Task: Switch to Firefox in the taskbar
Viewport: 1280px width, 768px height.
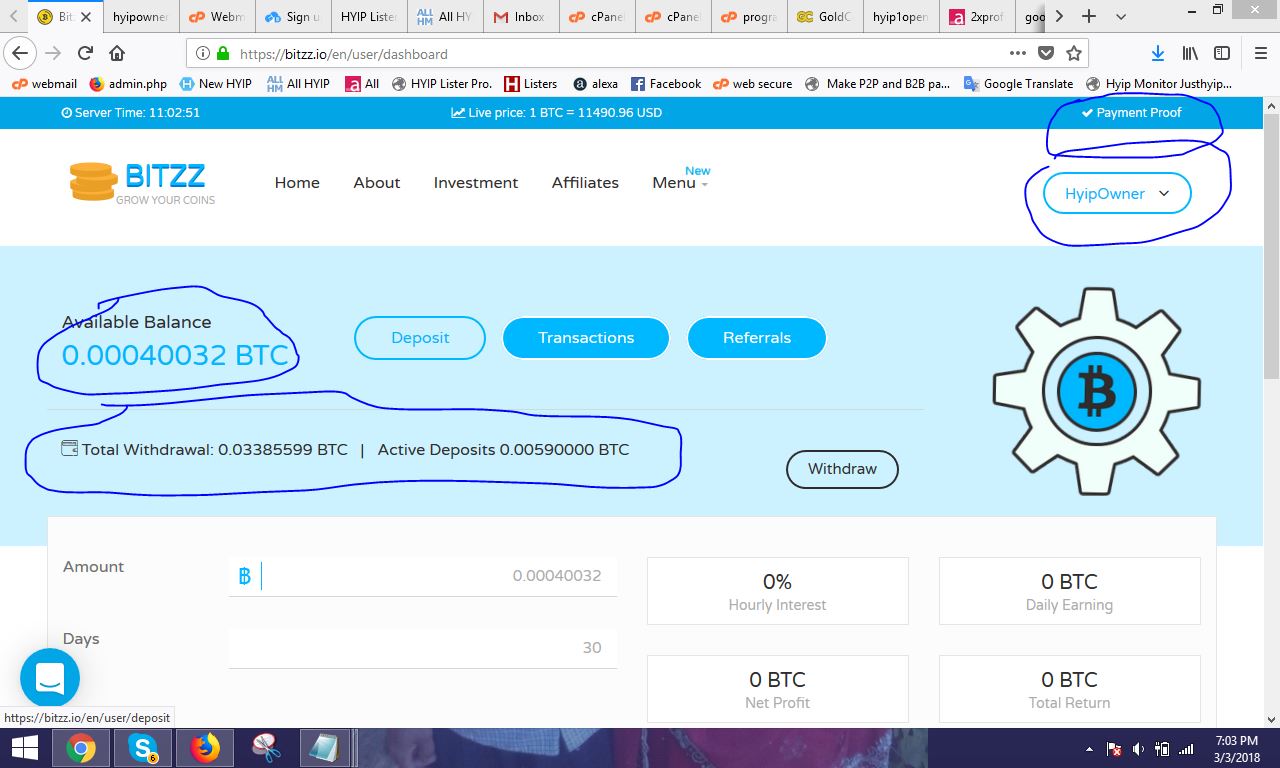Action: (x=205, y=748)
